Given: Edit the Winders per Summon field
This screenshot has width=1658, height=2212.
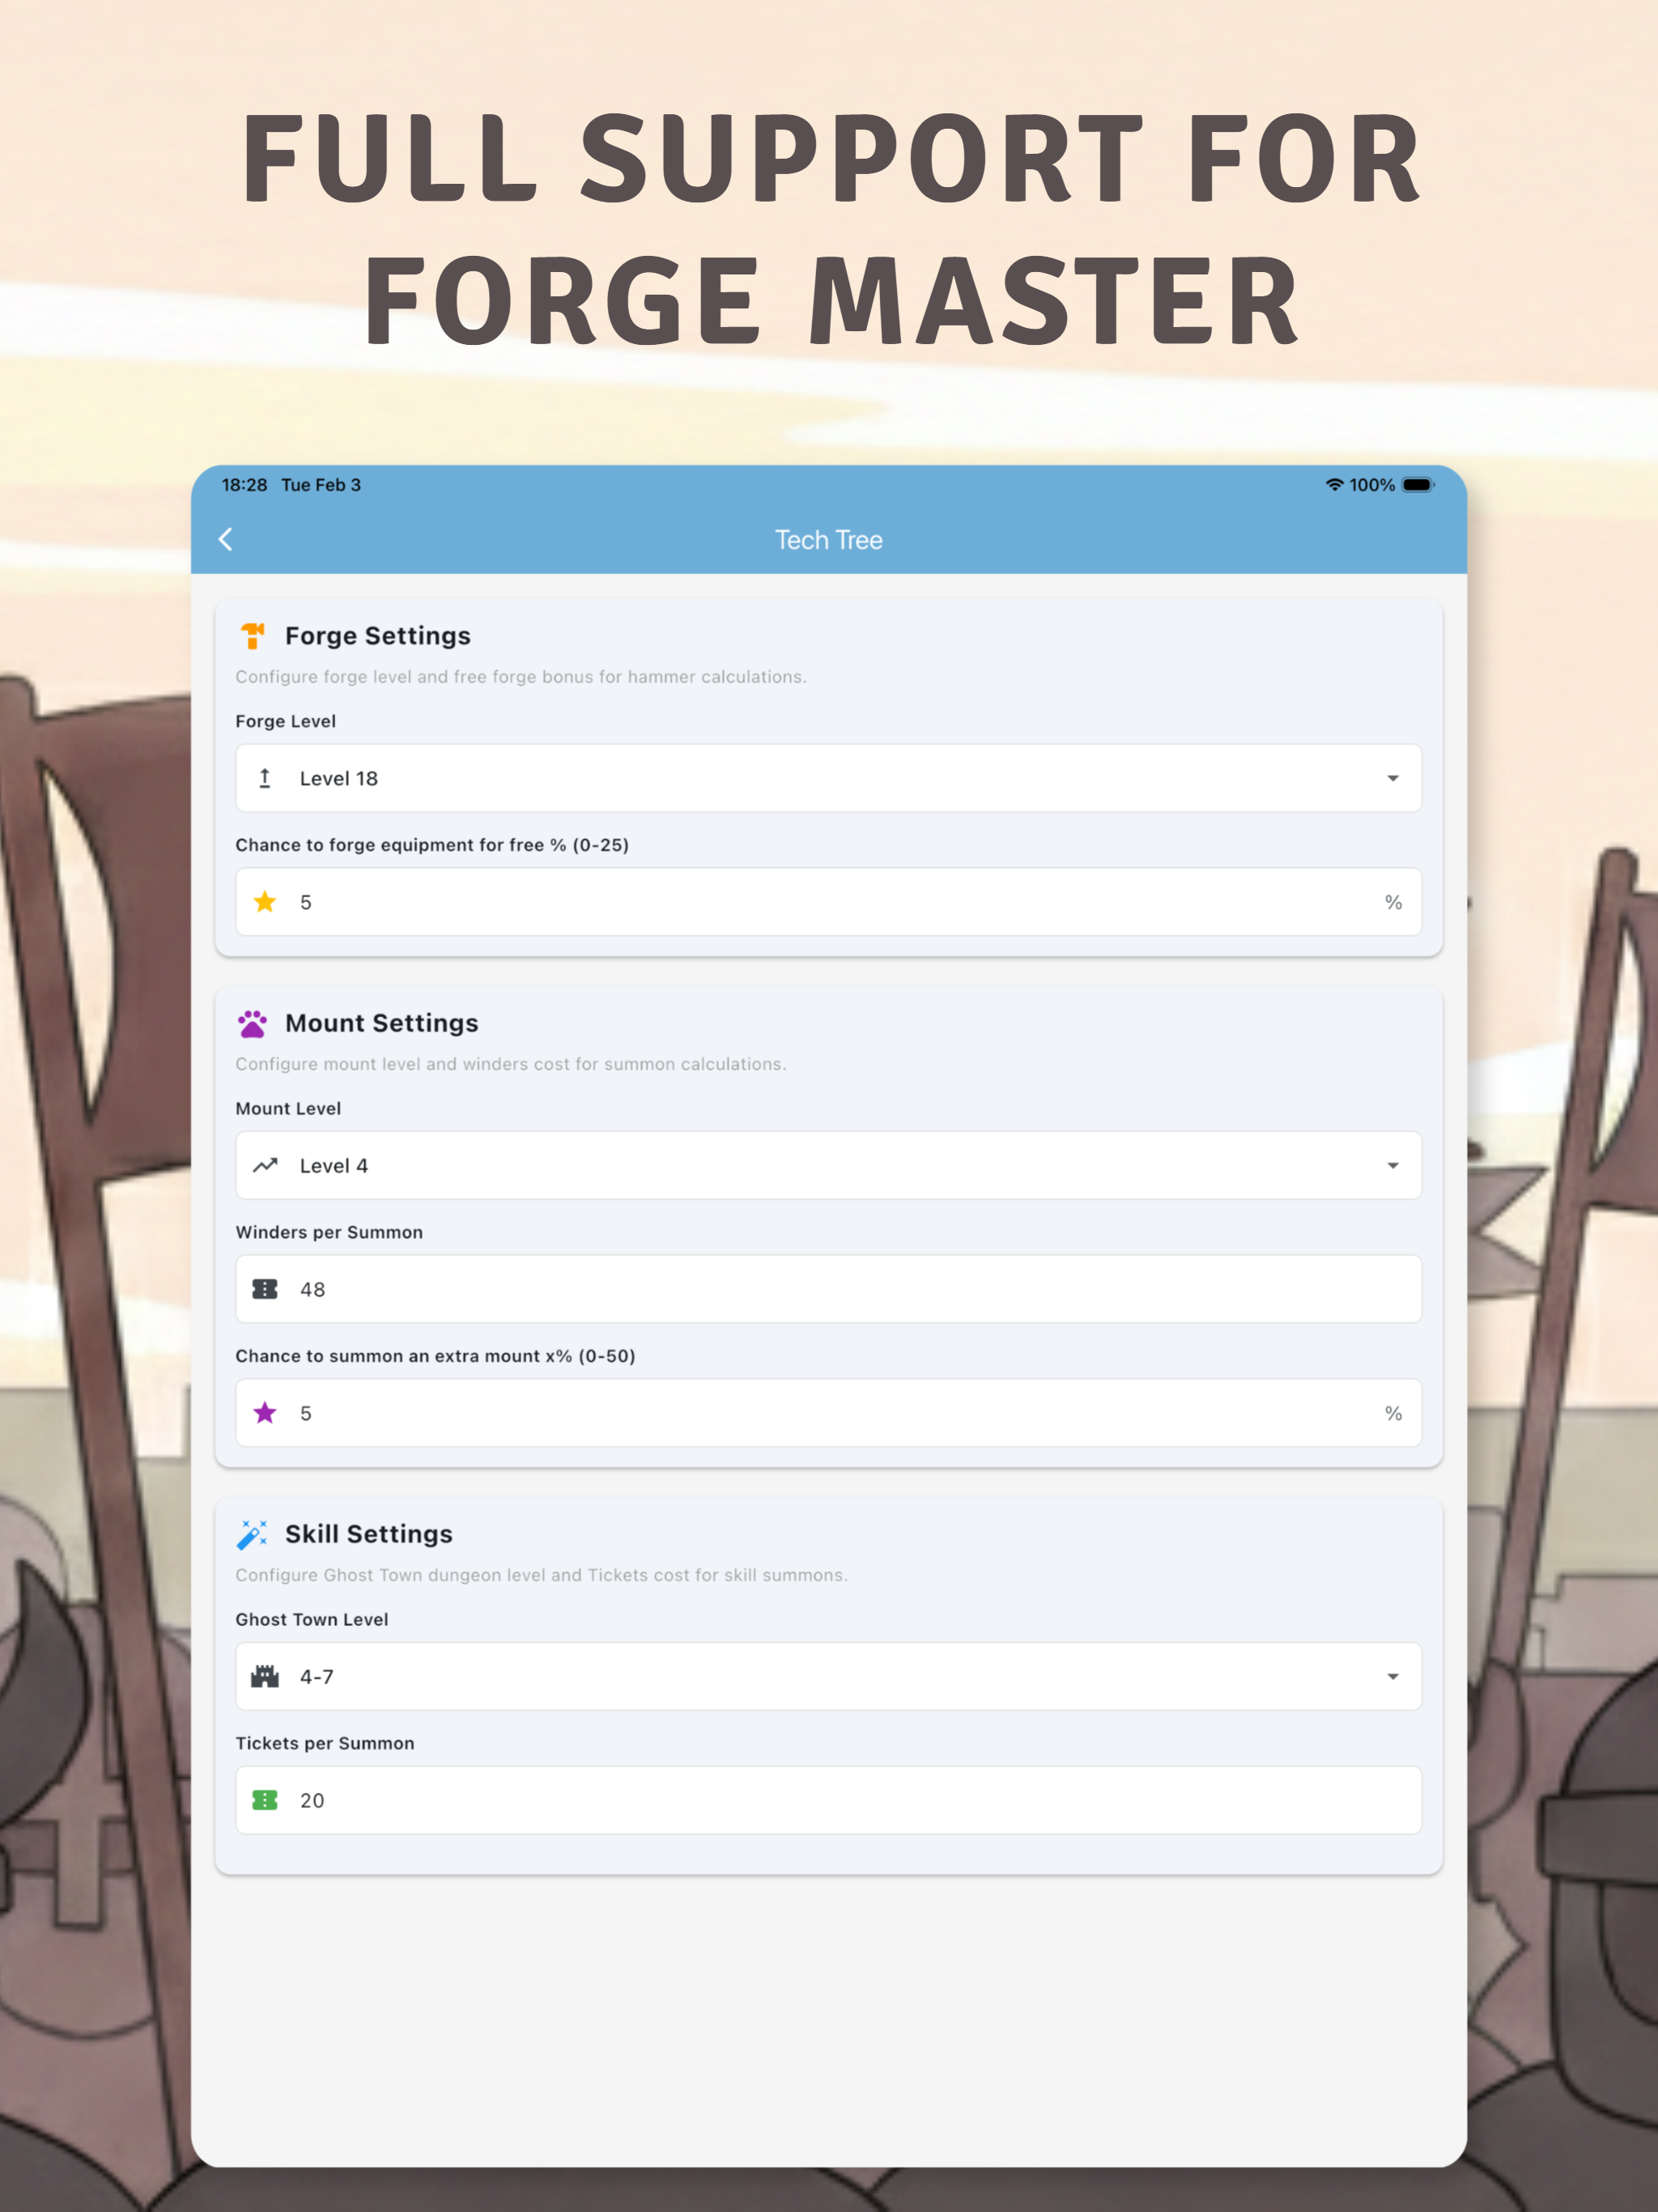Looking at the screenshot, I should (829, 1289).
